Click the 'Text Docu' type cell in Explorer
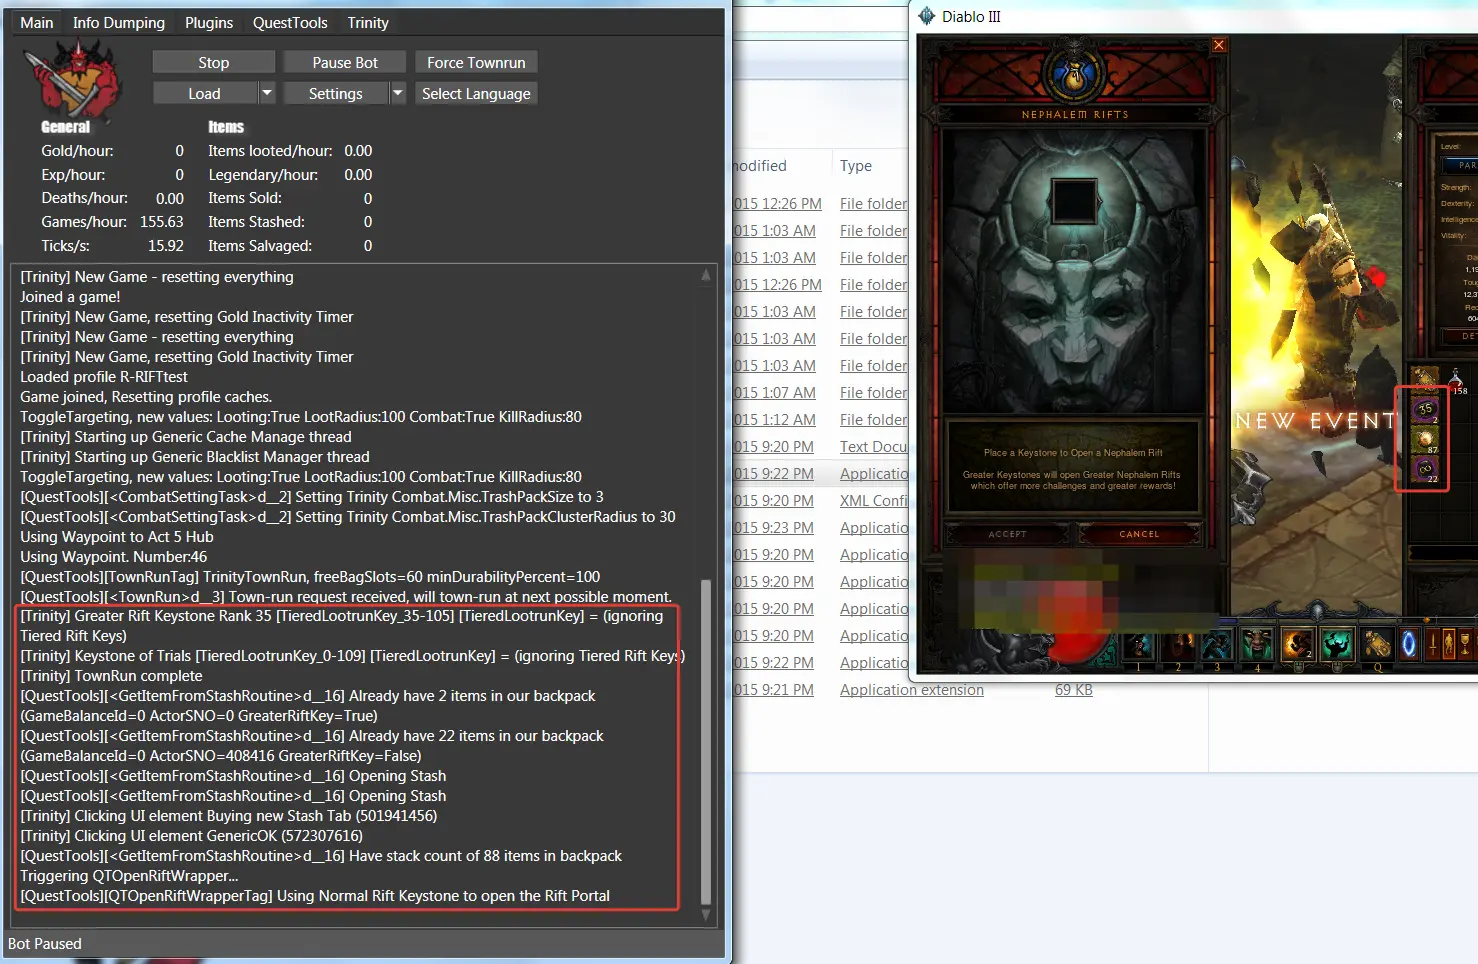1478x964 pixels. click(x=873, y=447)
